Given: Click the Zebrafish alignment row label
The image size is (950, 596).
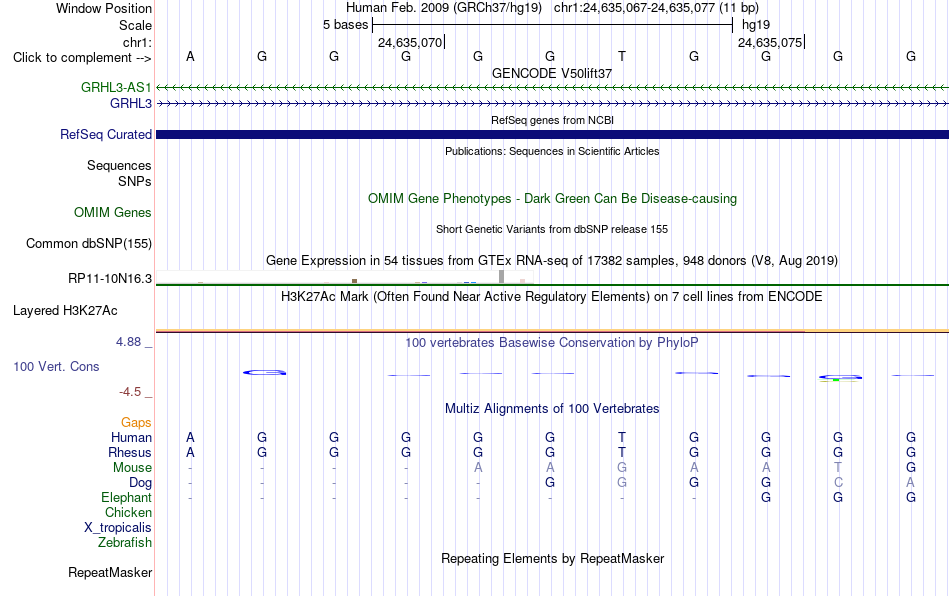Looking at the screenshot, I should (125, 542).
